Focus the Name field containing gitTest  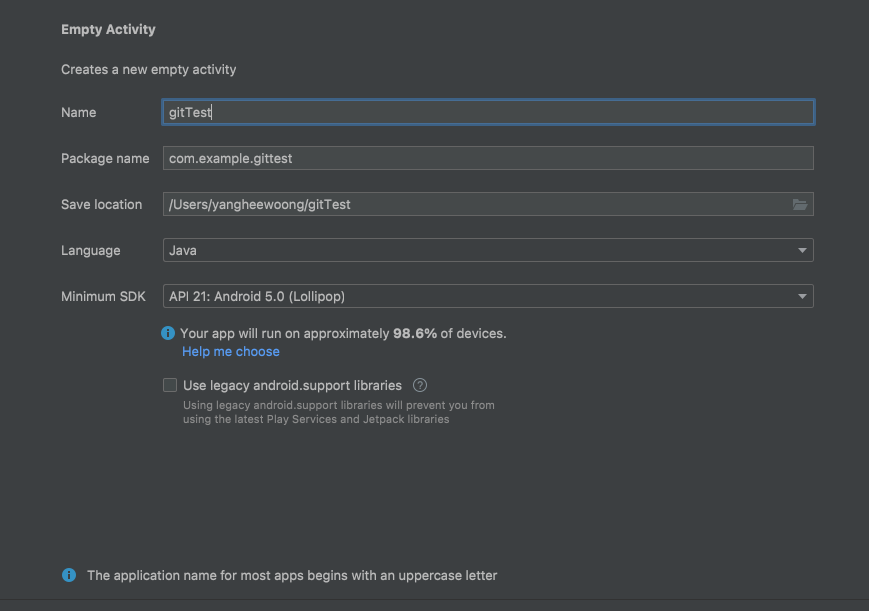[x=488, y=113]
